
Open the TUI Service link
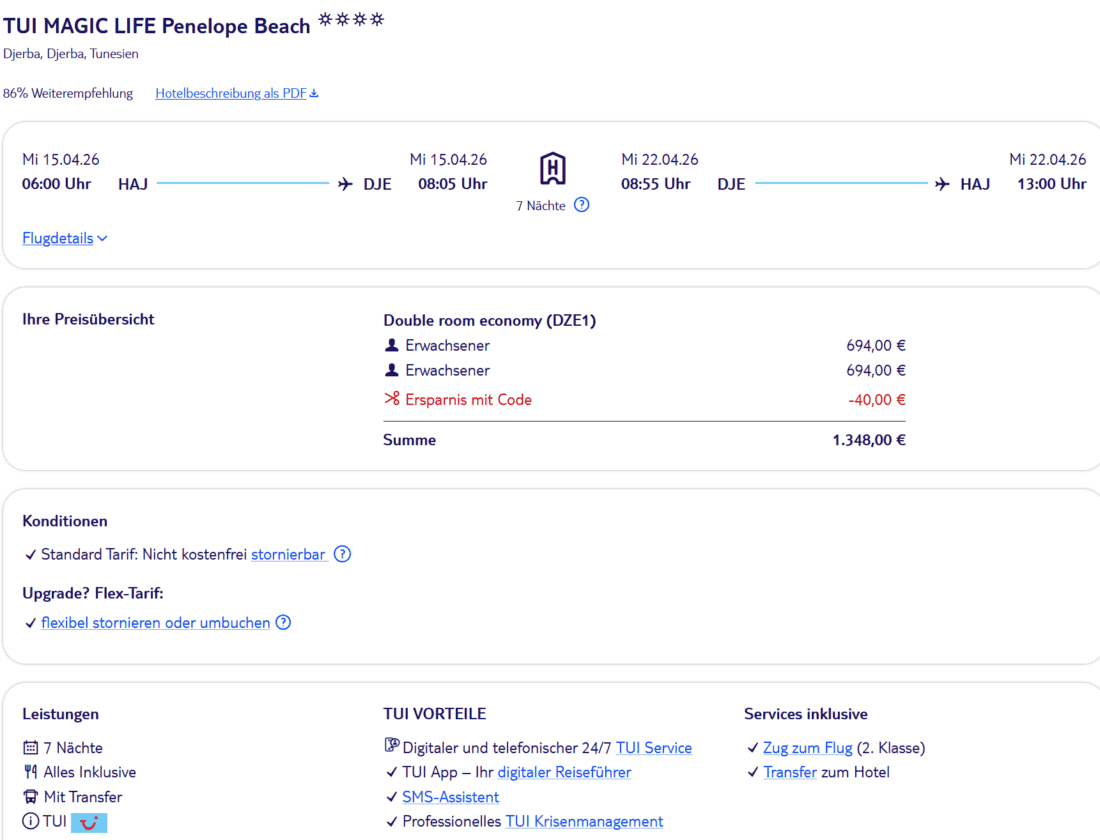tap(654, 748)
